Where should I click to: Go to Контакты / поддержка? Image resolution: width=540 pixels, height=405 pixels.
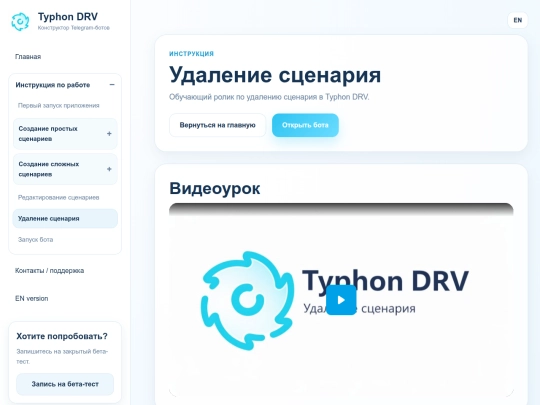click(x=49, y=270)
